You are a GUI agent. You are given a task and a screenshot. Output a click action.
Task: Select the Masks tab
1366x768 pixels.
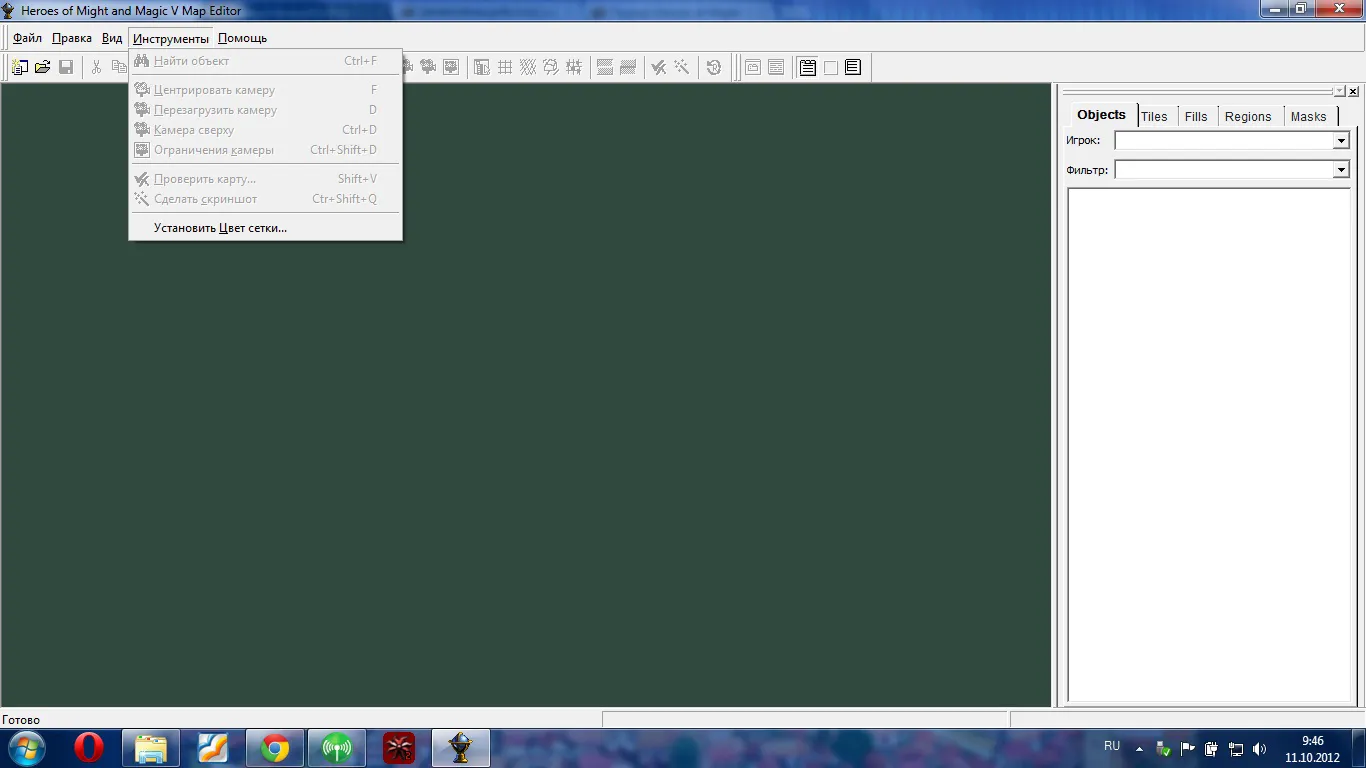click(1308, 116)
